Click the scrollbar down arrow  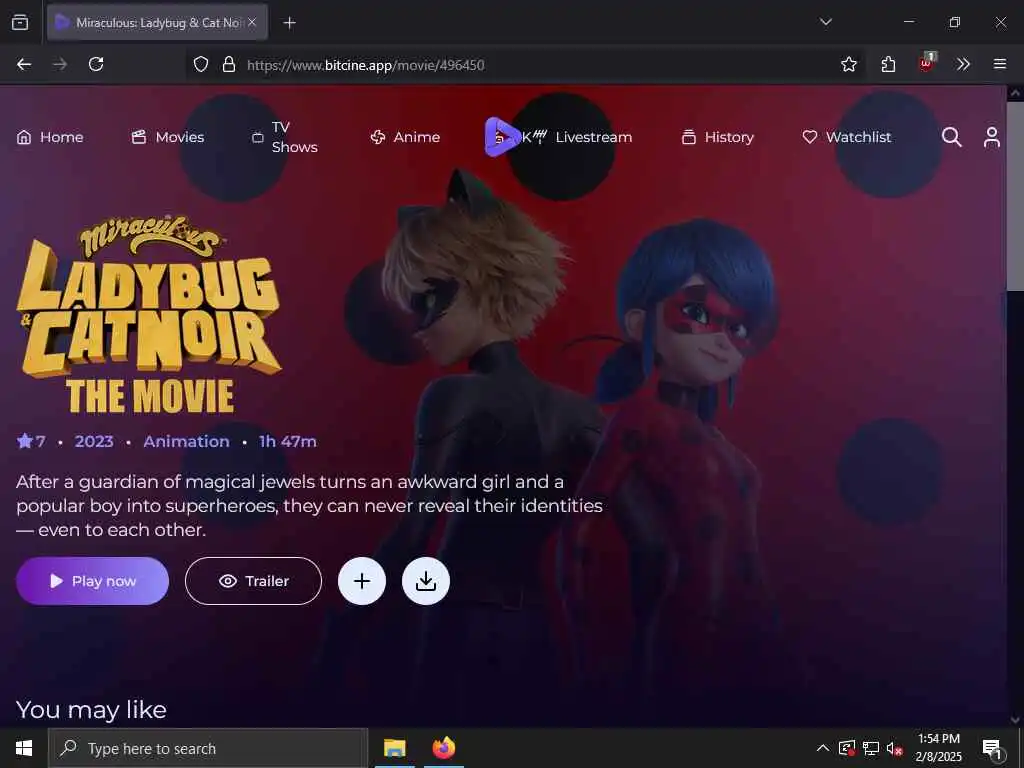click(x=1015, y=719)
